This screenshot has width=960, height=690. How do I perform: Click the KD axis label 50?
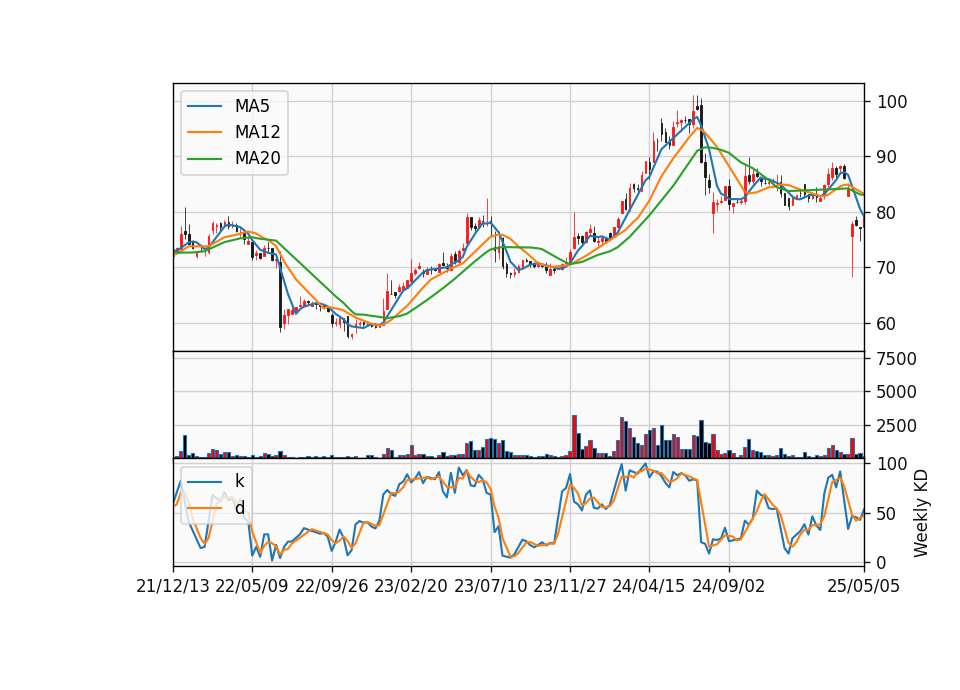coord(888,514)
